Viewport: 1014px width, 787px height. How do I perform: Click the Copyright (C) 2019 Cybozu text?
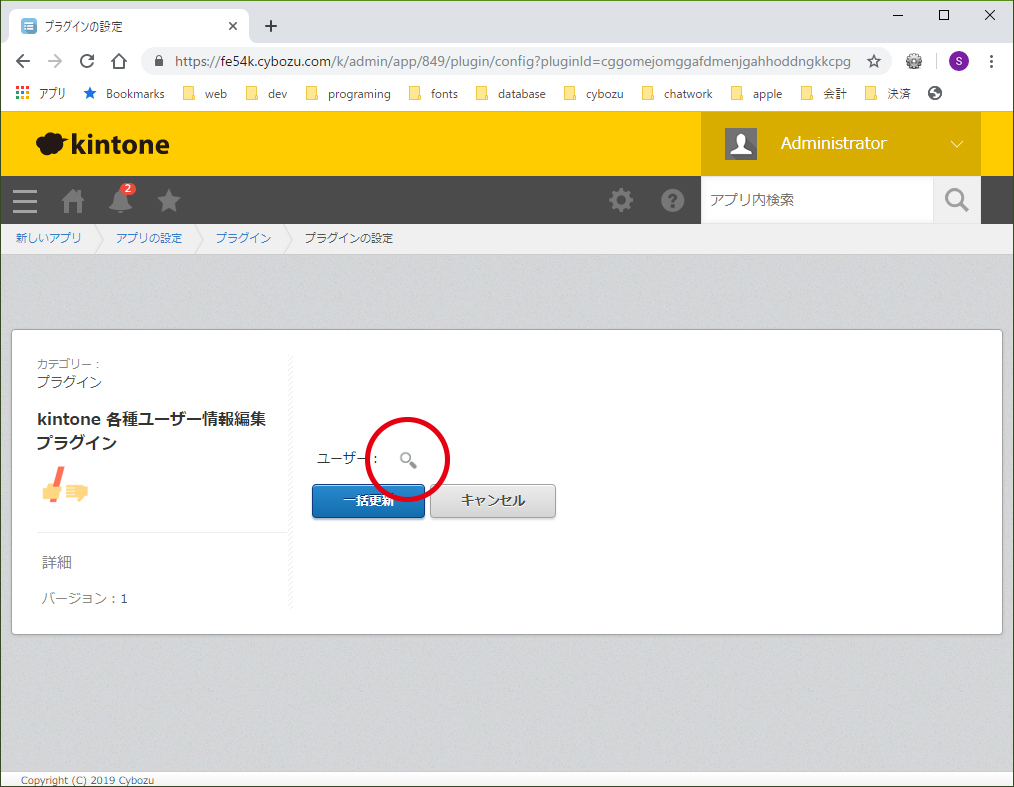coord(87,780)
